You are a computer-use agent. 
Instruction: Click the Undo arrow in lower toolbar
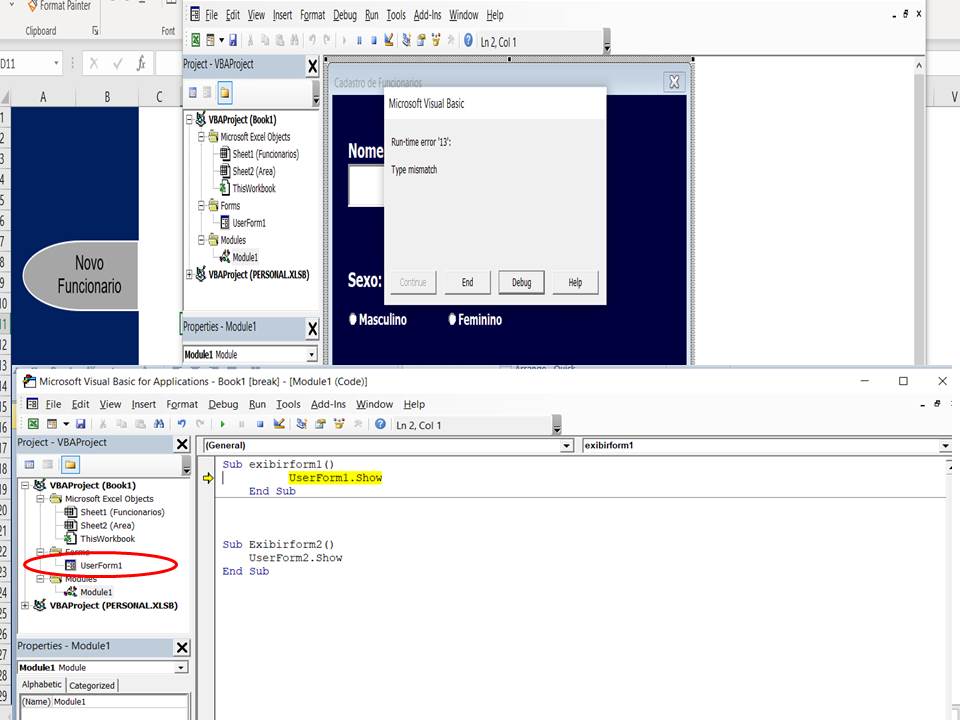click(x=182, y=424)
